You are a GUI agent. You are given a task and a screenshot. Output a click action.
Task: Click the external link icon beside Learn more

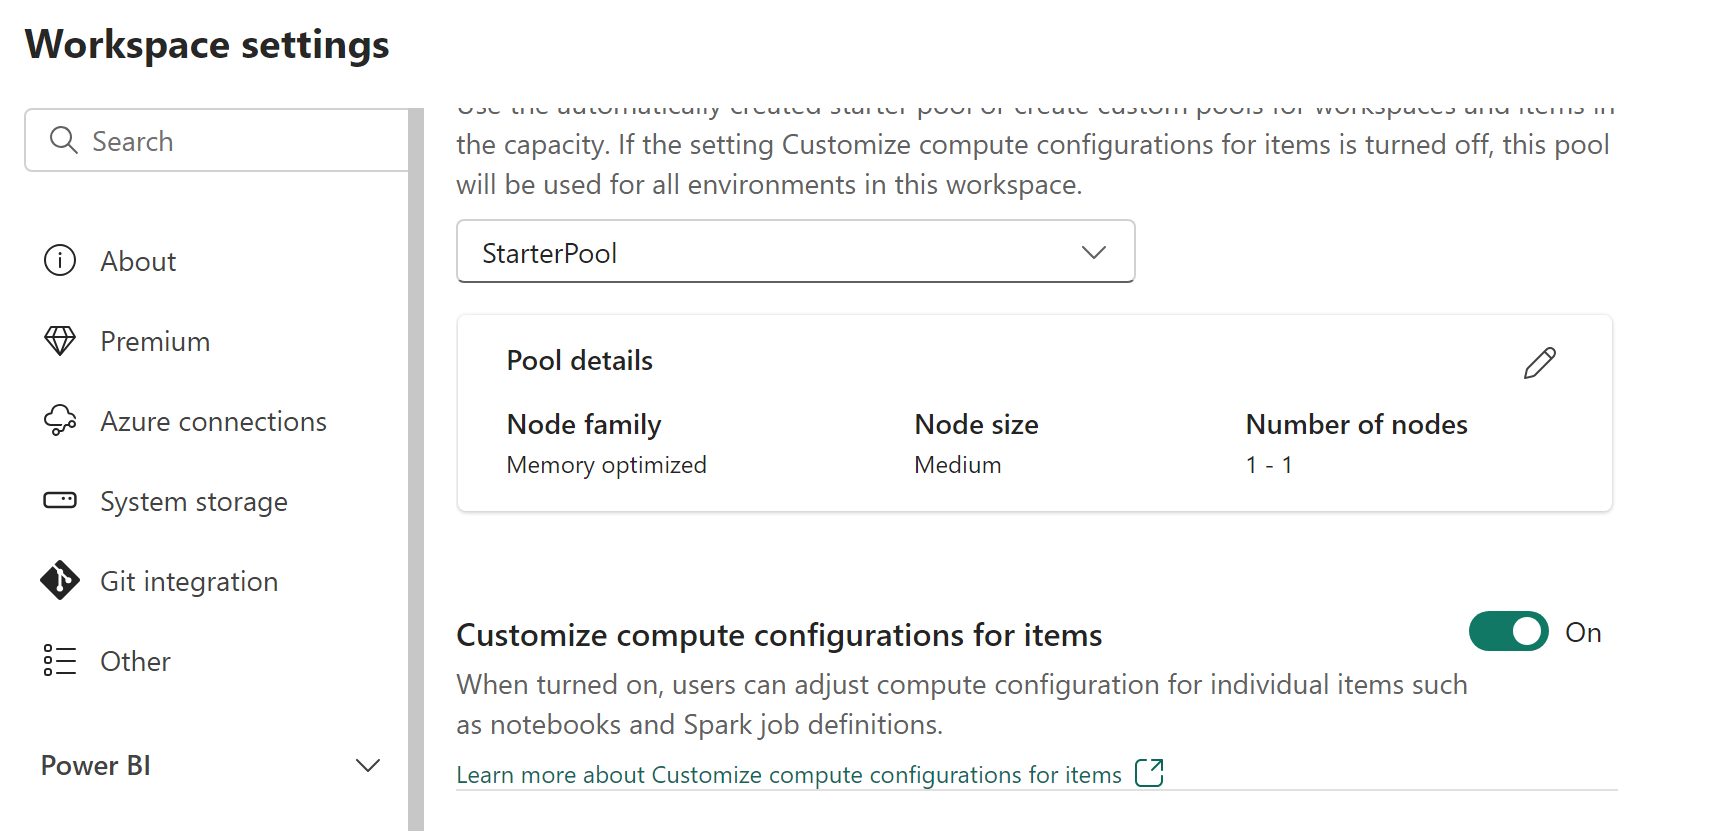click(1149, 773)
